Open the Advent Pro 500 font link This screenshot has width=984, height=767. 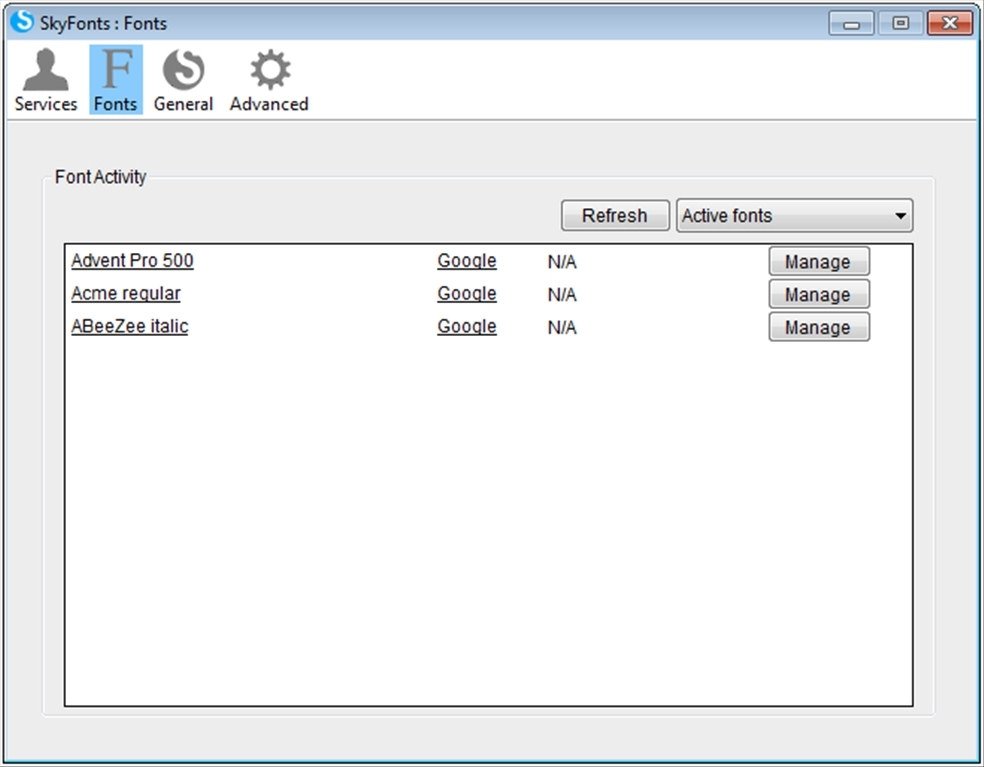click(132, 260)
